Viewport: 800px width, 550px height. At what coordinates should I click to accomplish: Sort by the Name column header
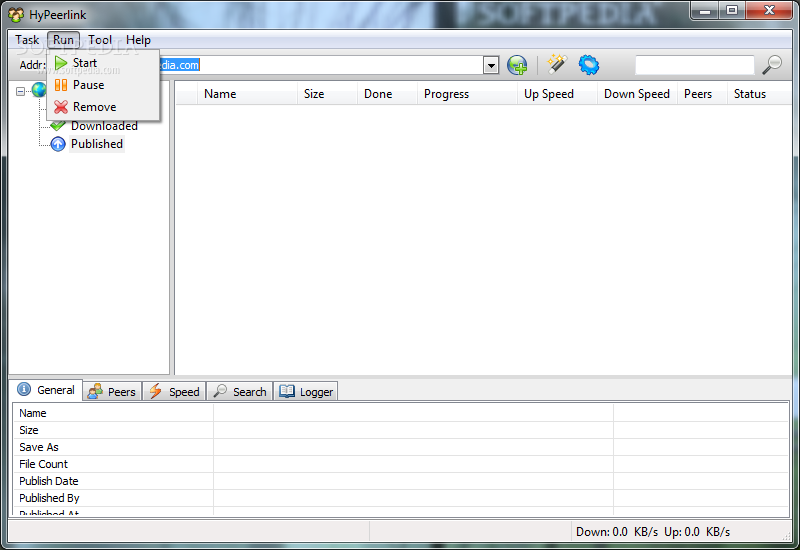pyautogui.click(x=247, y=94)
